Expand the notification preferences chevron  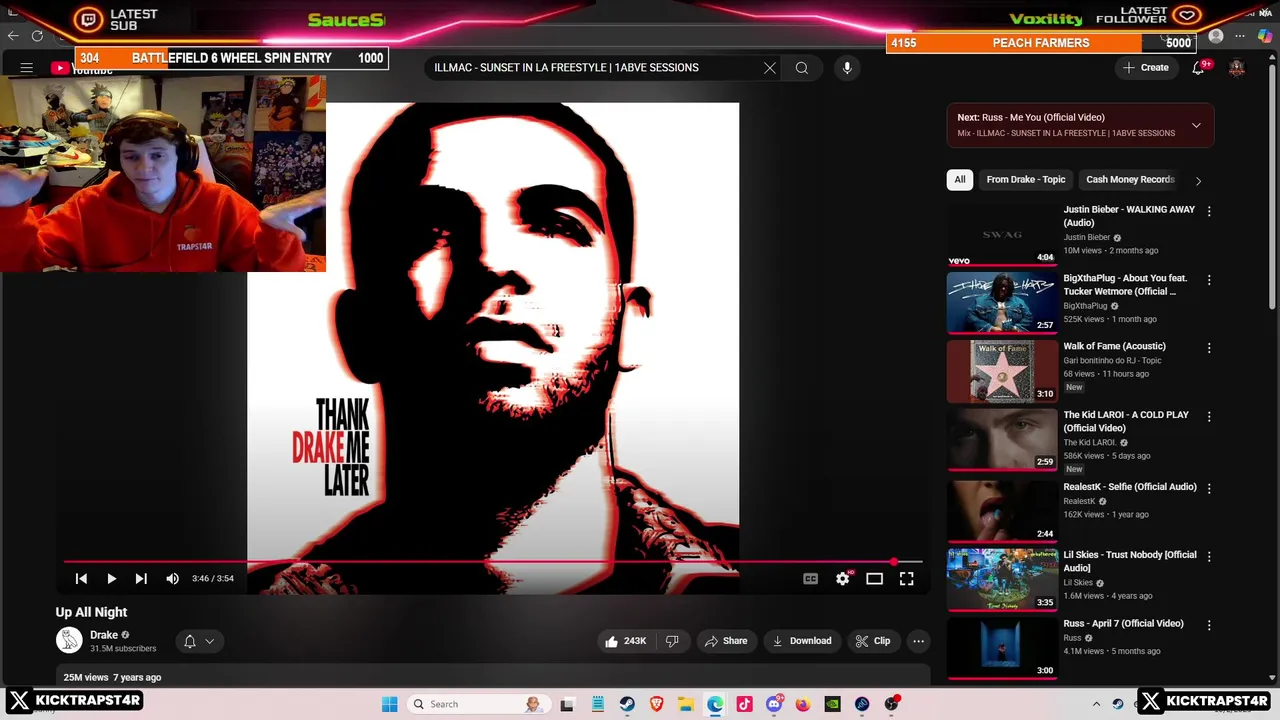coord(210,641)
